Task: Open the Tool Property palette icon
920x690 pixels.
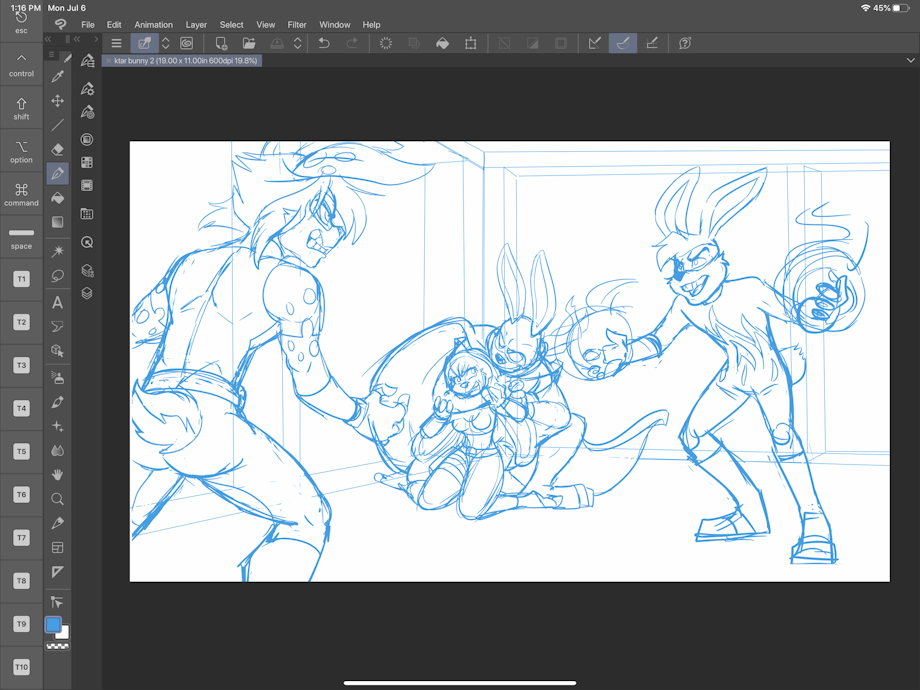Action: point(87,89)
